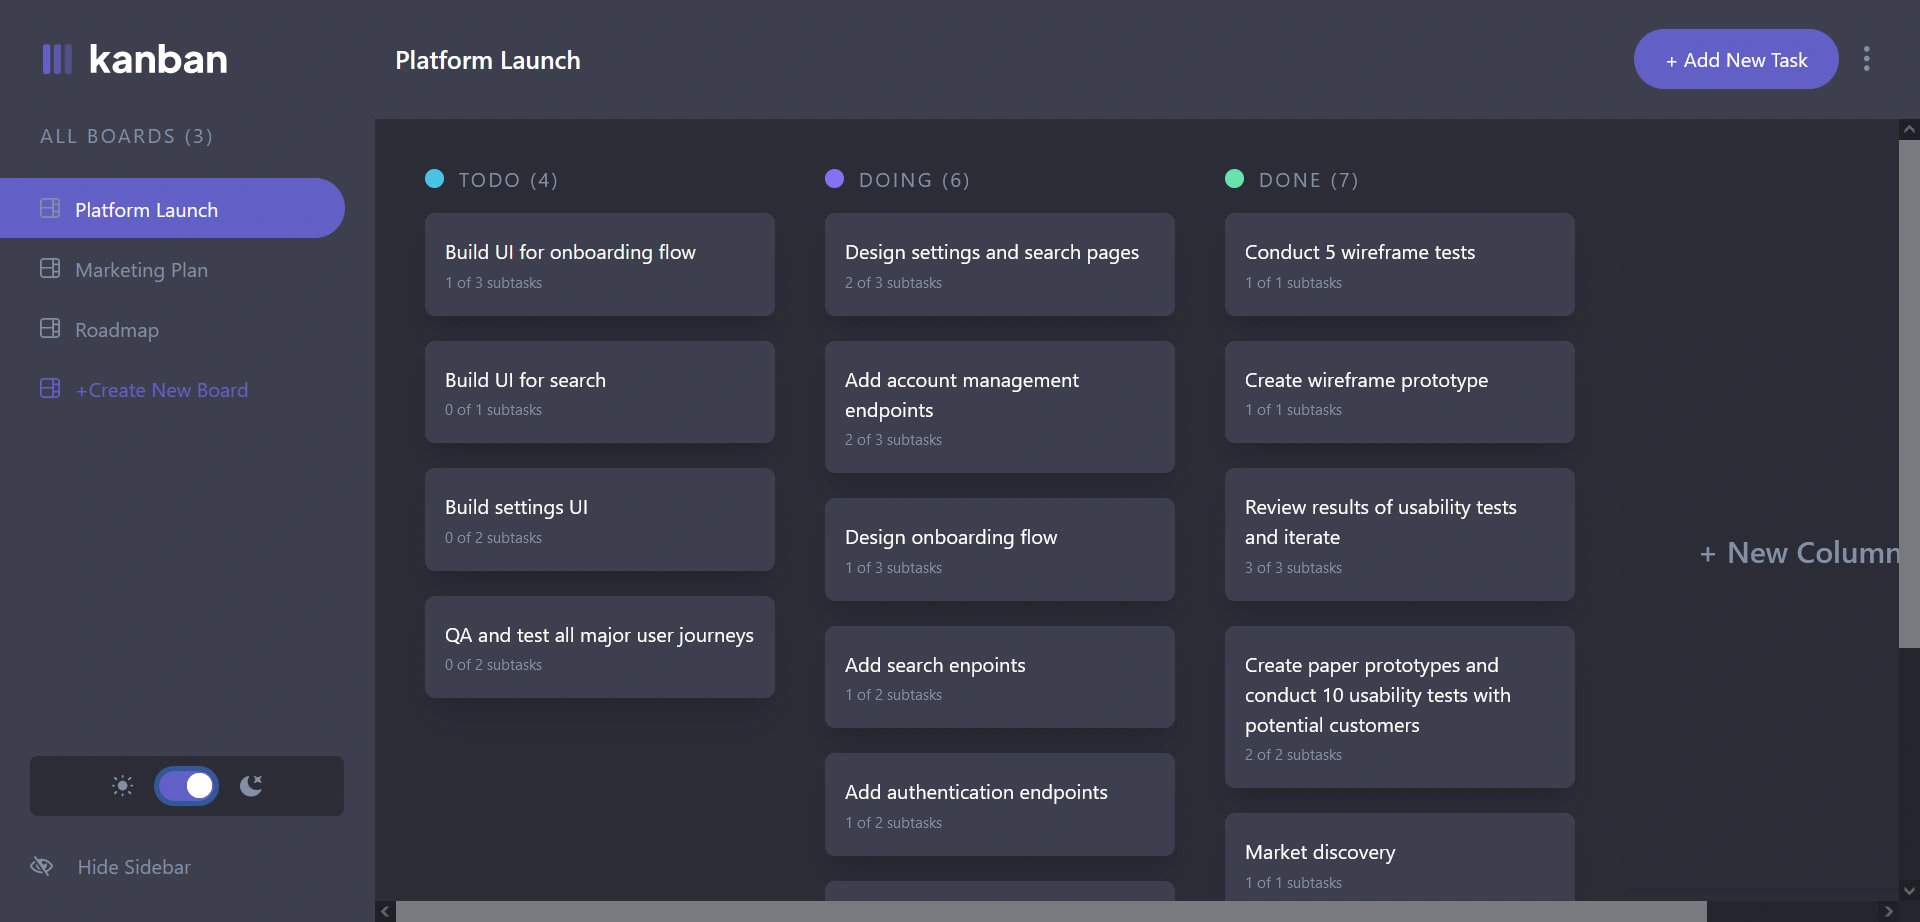1920x922 pixels.
Task: Click the sun icon in theme switcher
Action: coord(121,786)
